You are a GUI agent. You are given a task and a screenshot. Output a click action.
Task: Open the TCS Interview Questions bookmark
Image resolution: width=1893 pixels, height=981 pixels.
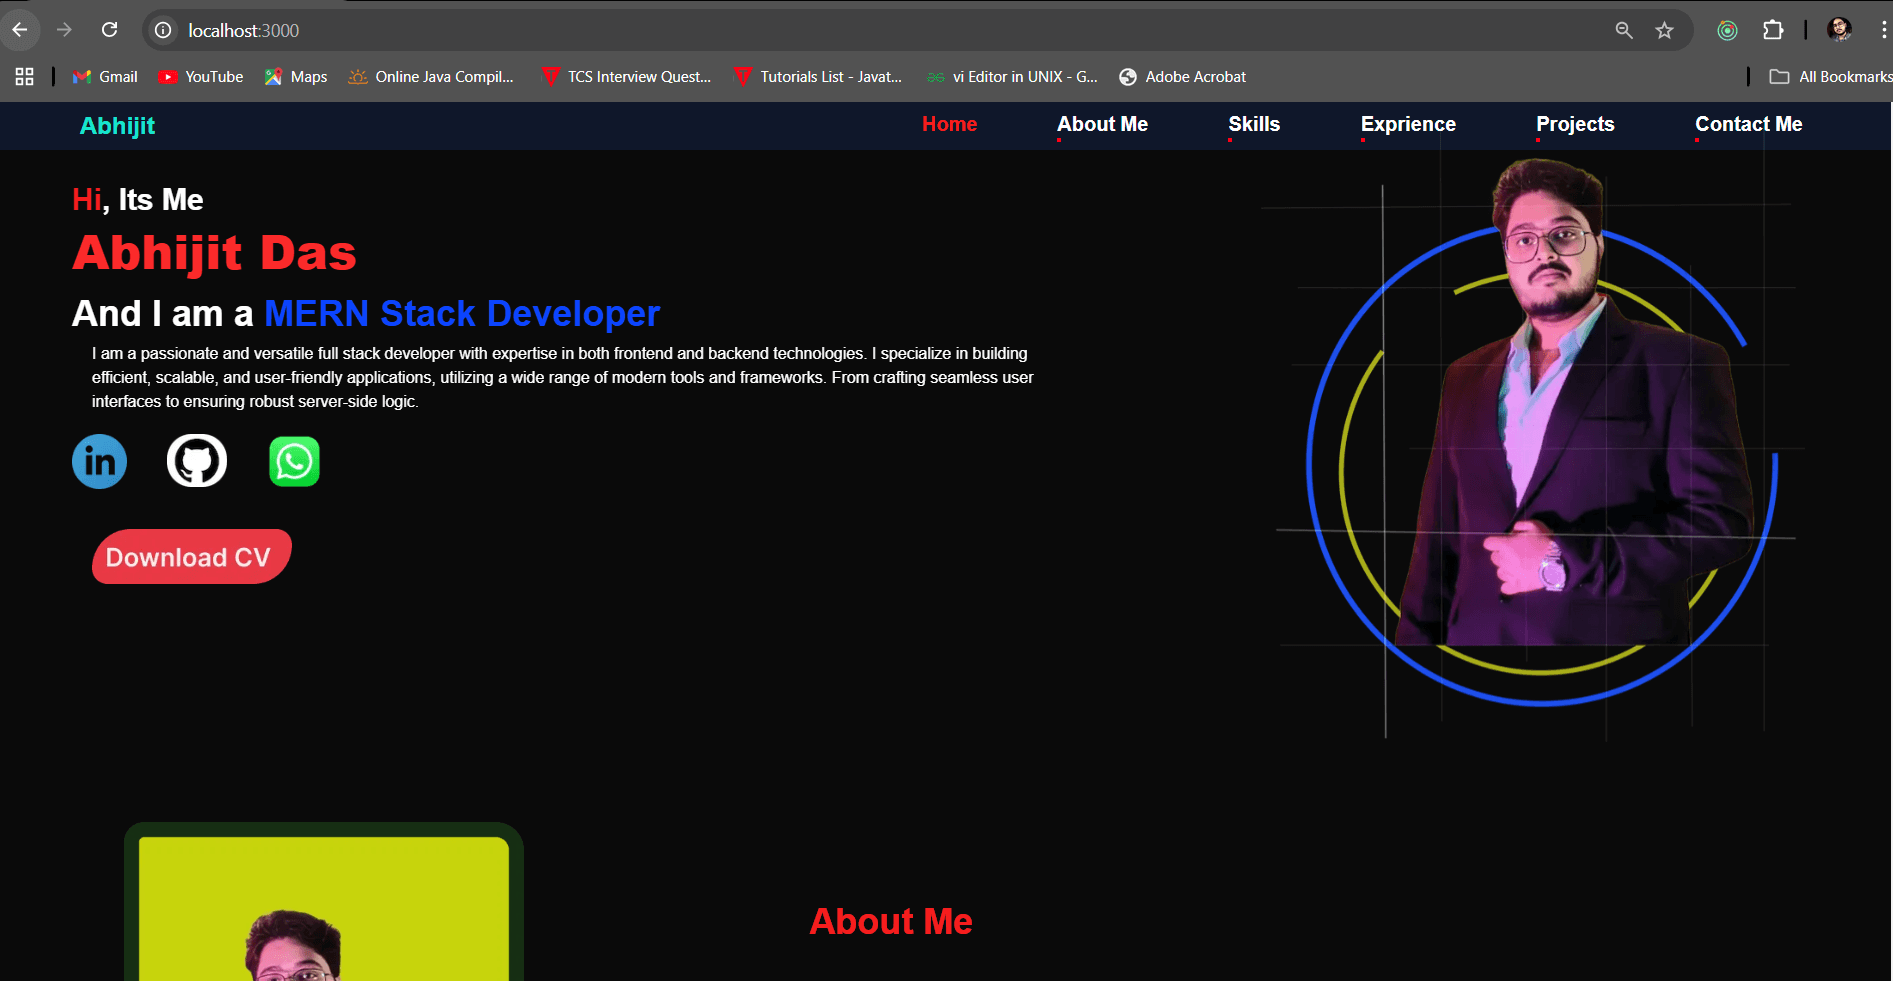pyautogui.click(x=626, y=77)
